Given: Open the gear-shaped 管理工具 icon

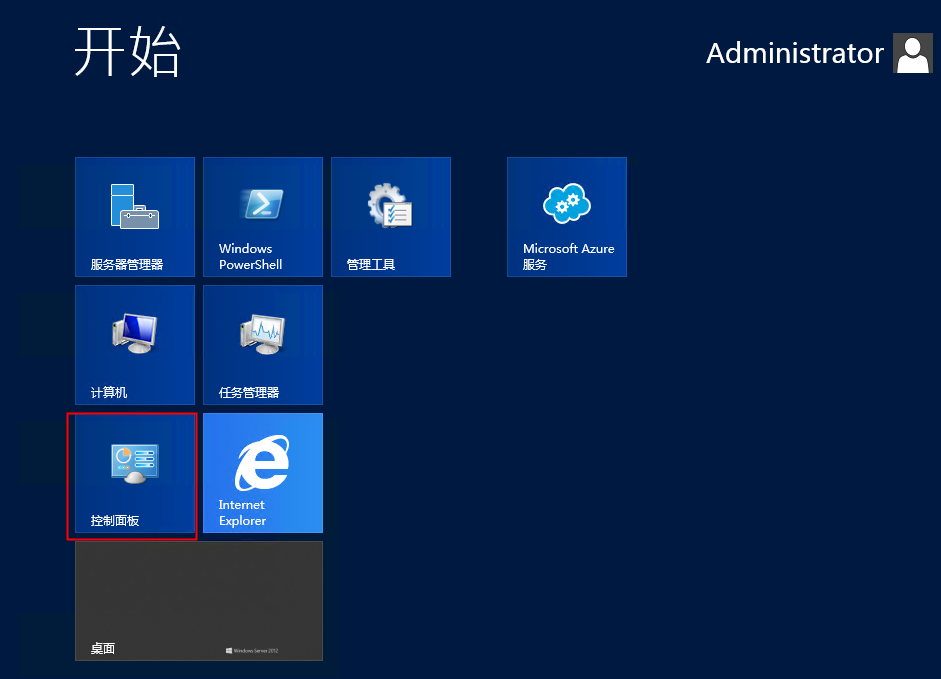Looking at the screenshot, I should [x=390, y=204].
